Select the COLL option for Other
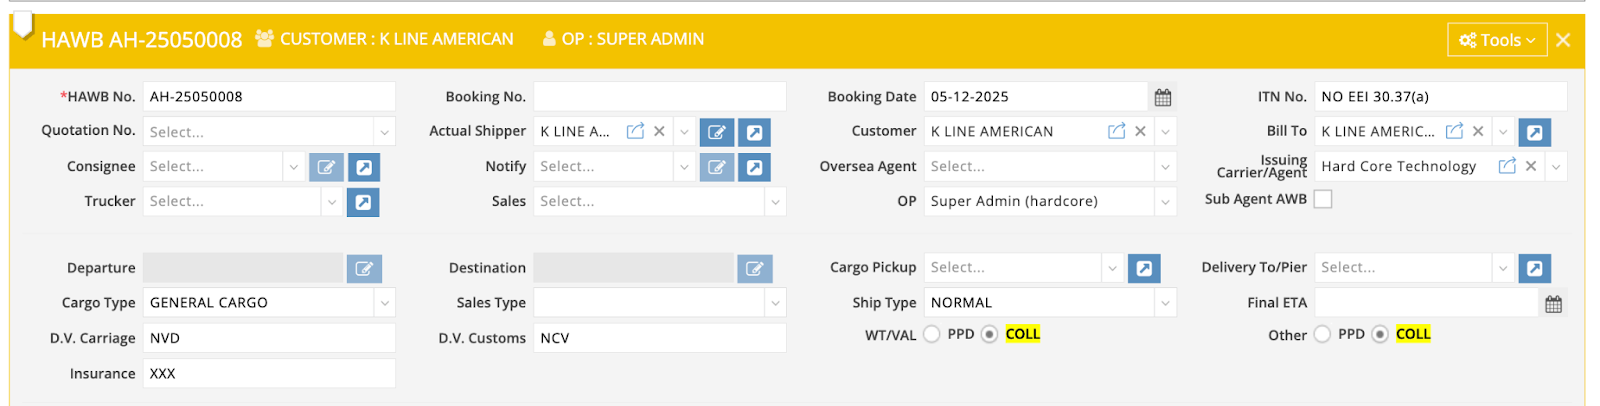1600x406 pixels. point(1380,334)
